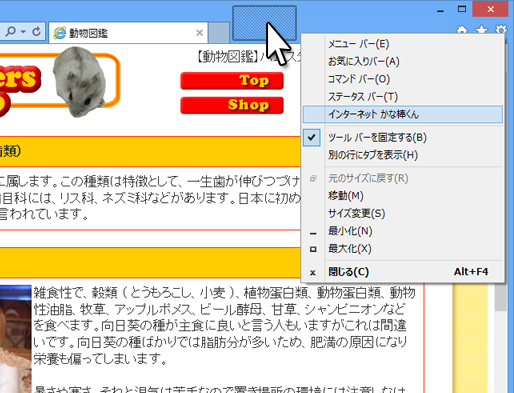
Task: Select コマンド バー(O) menu entry
Action: [403, 79]
